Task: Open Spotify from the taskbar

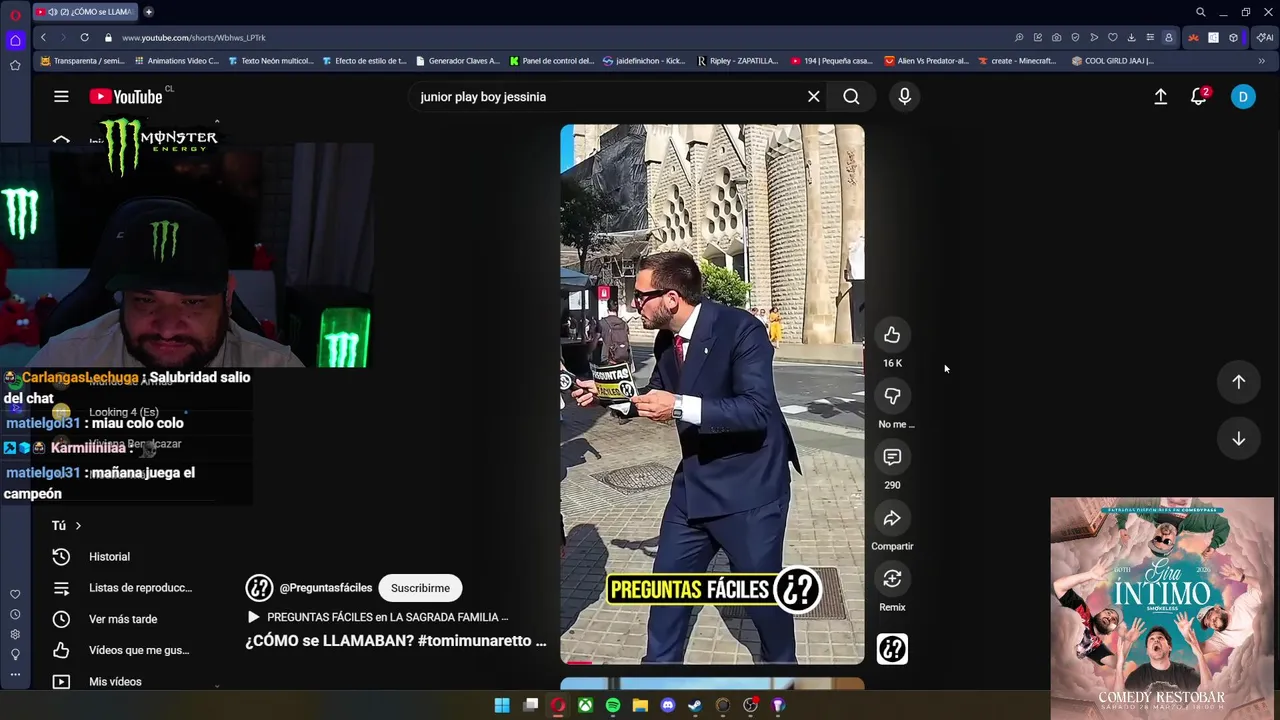Action: [x=612, y=705]
